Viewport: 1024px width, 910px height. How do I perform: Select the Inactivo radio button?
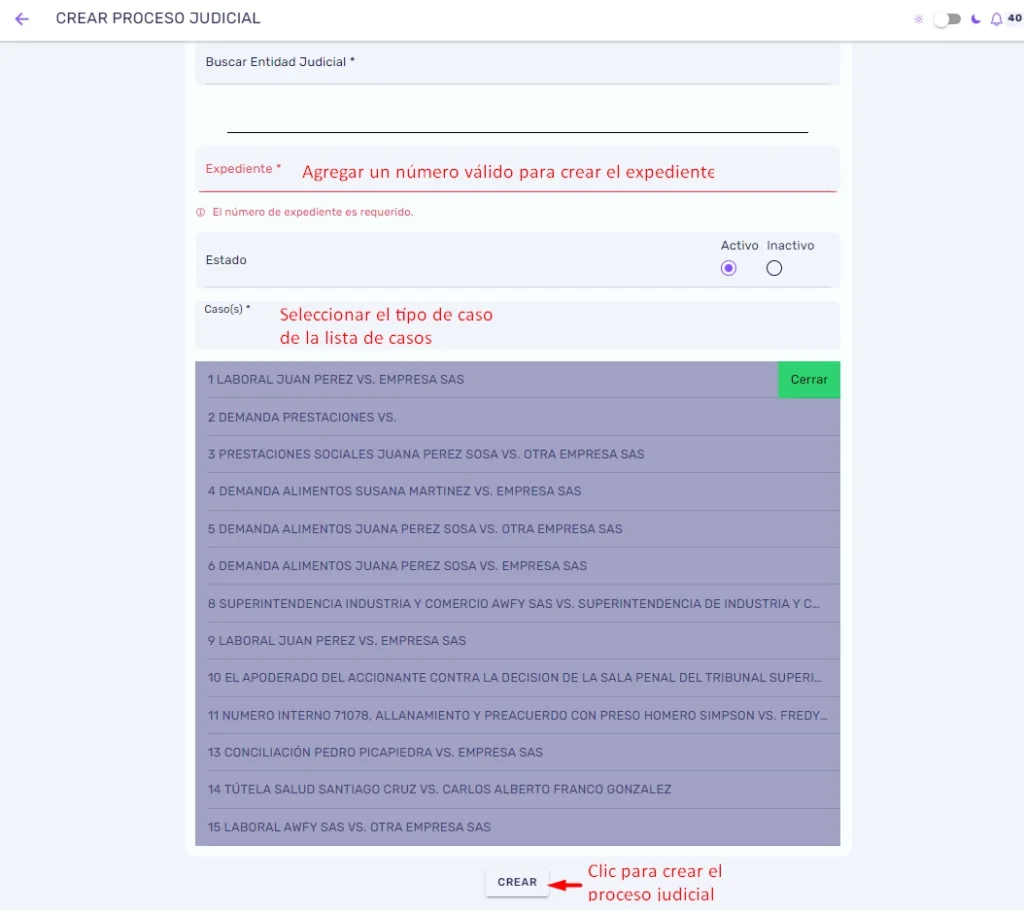coord(774,268)
